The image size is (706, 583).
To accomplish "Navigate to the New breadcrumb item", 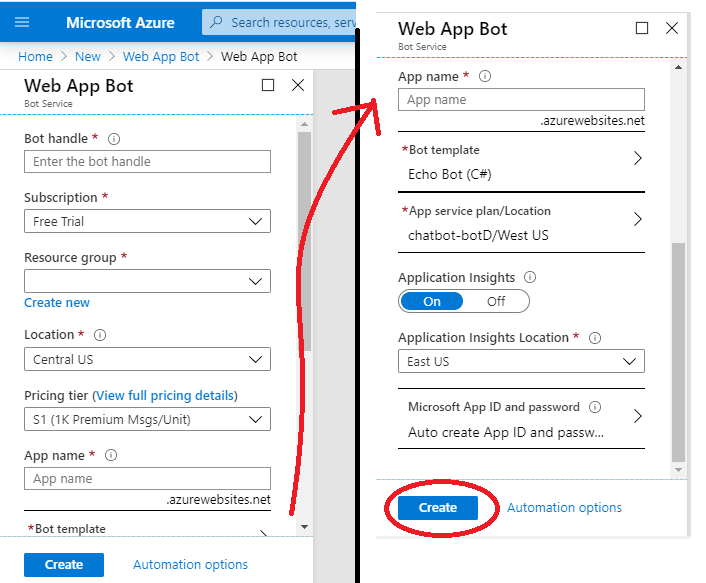I will (88, 57).
